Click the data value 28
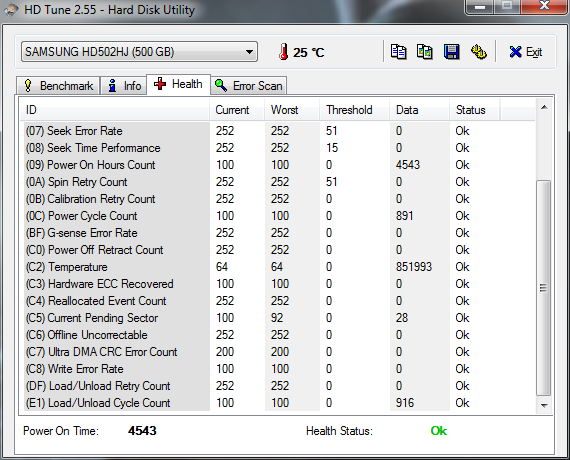 (402, 318)
